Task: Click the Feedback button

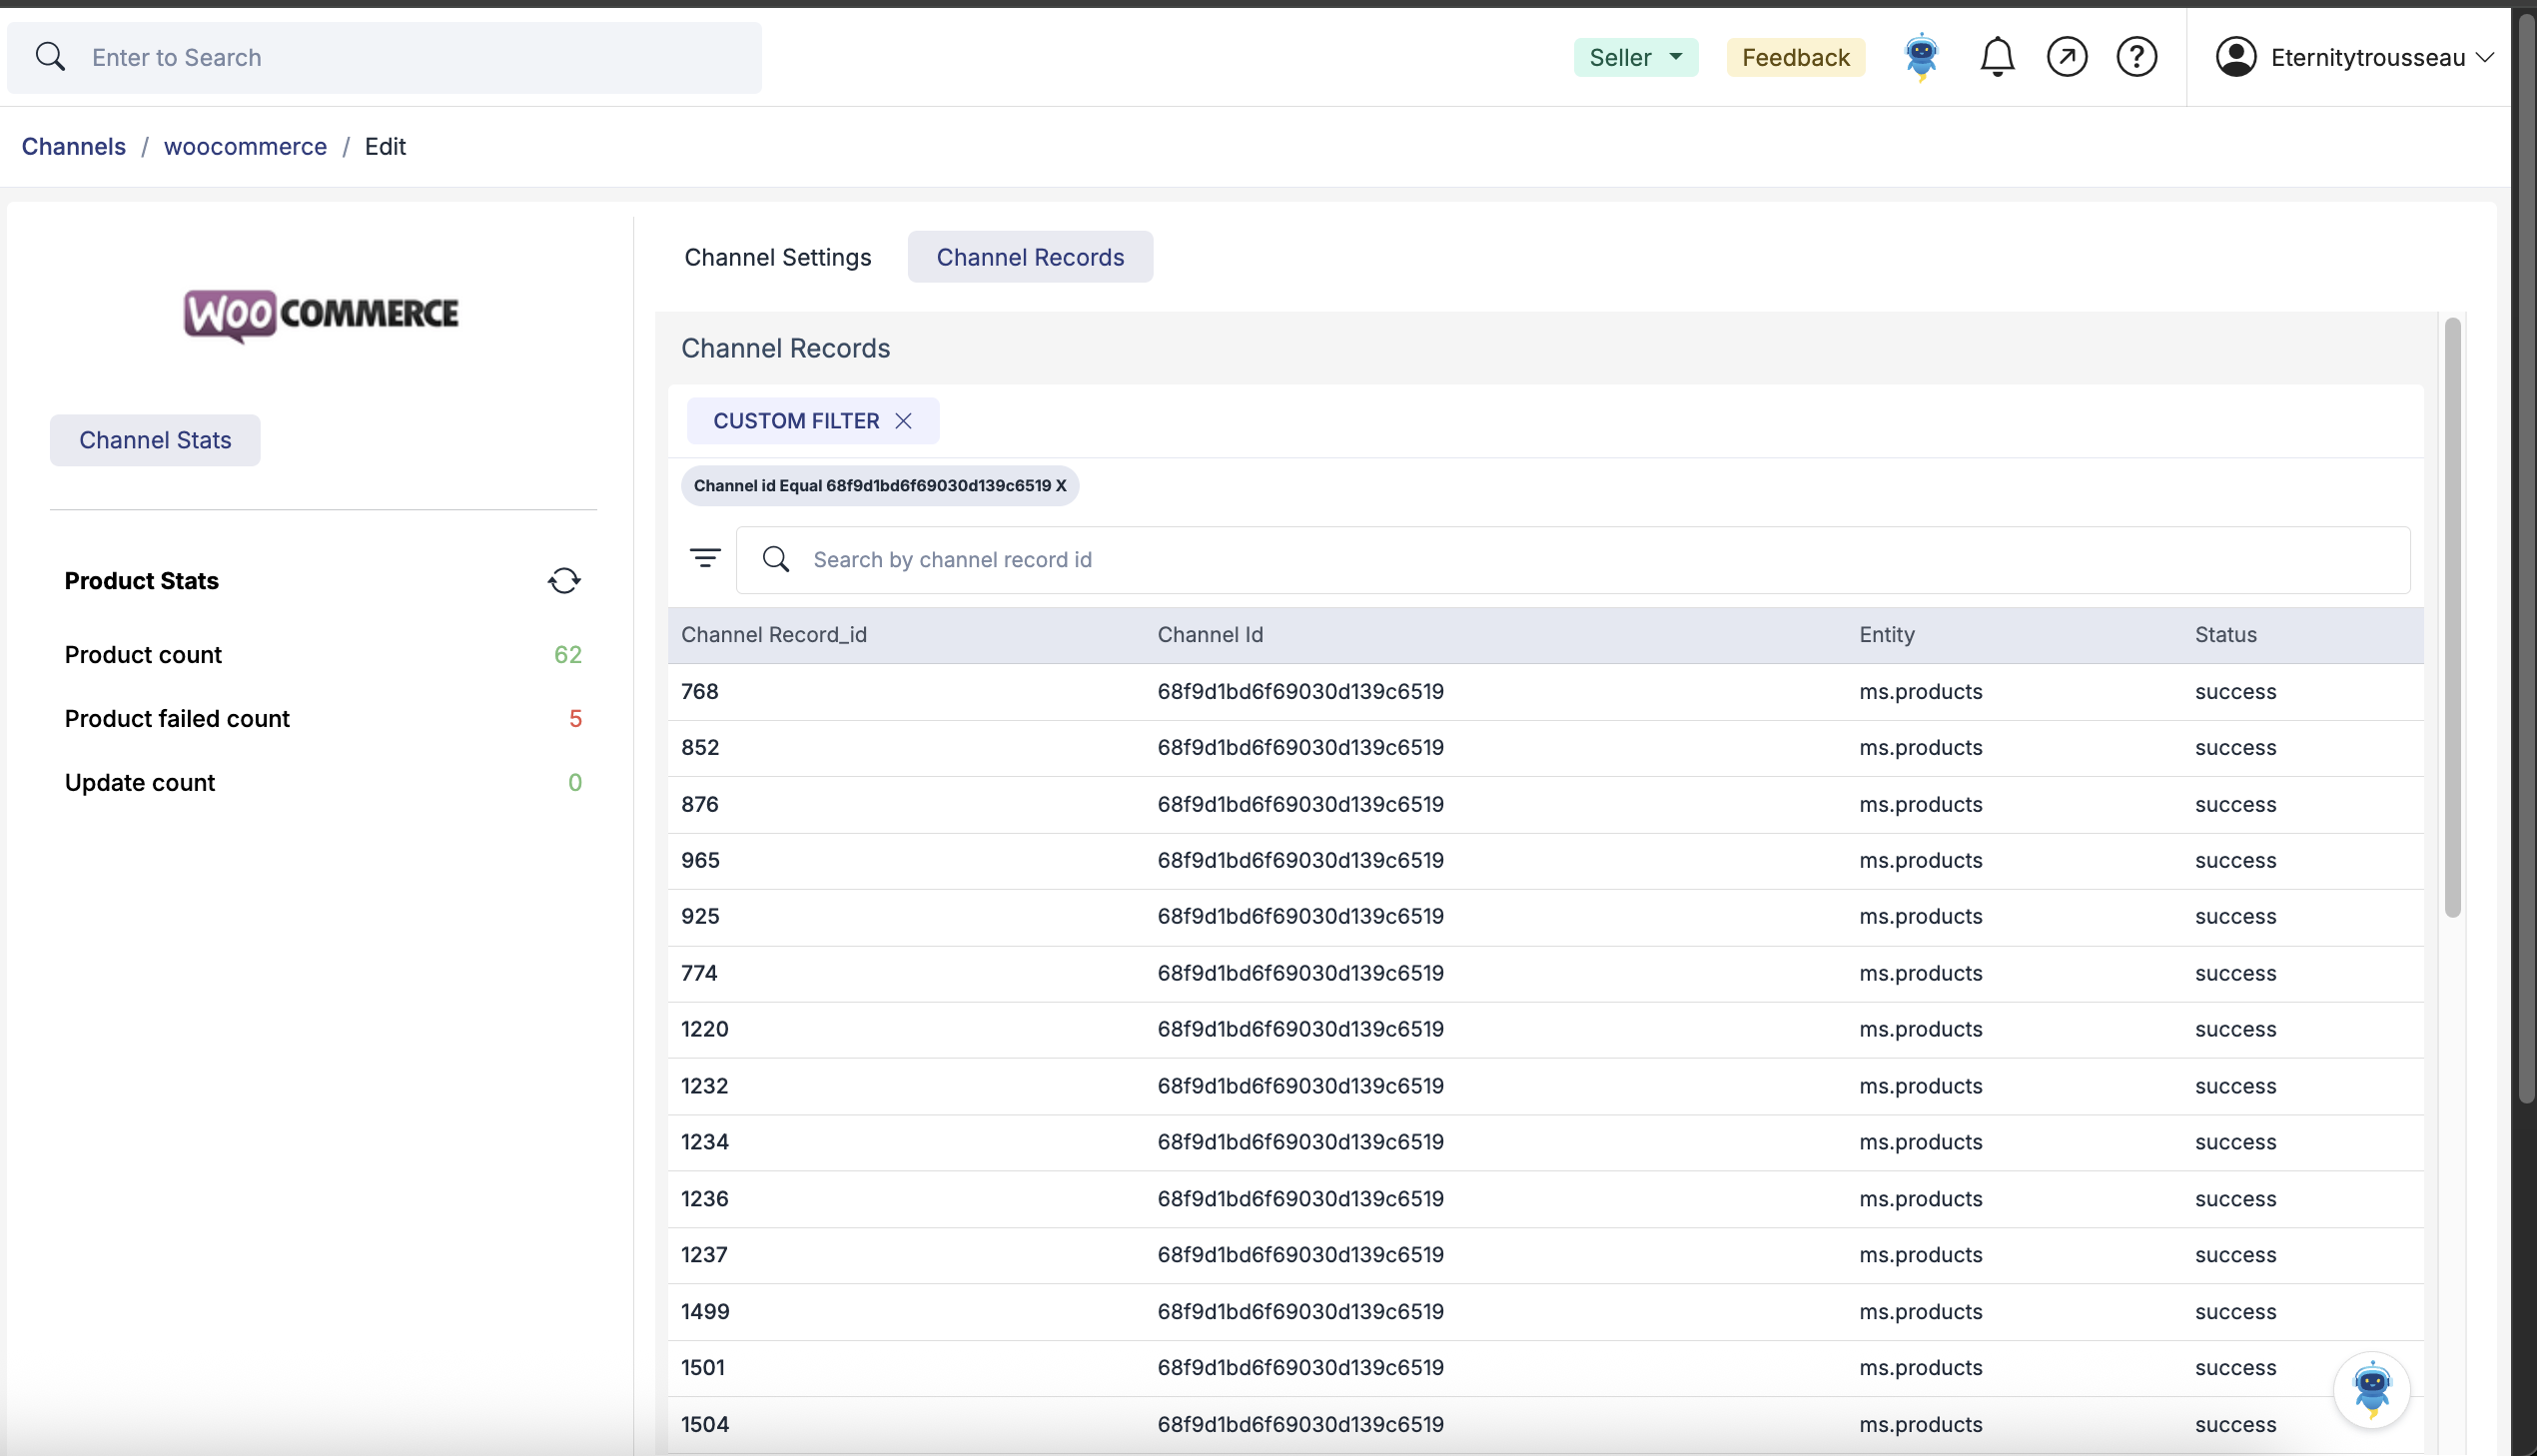Action: pos(1795,57)
